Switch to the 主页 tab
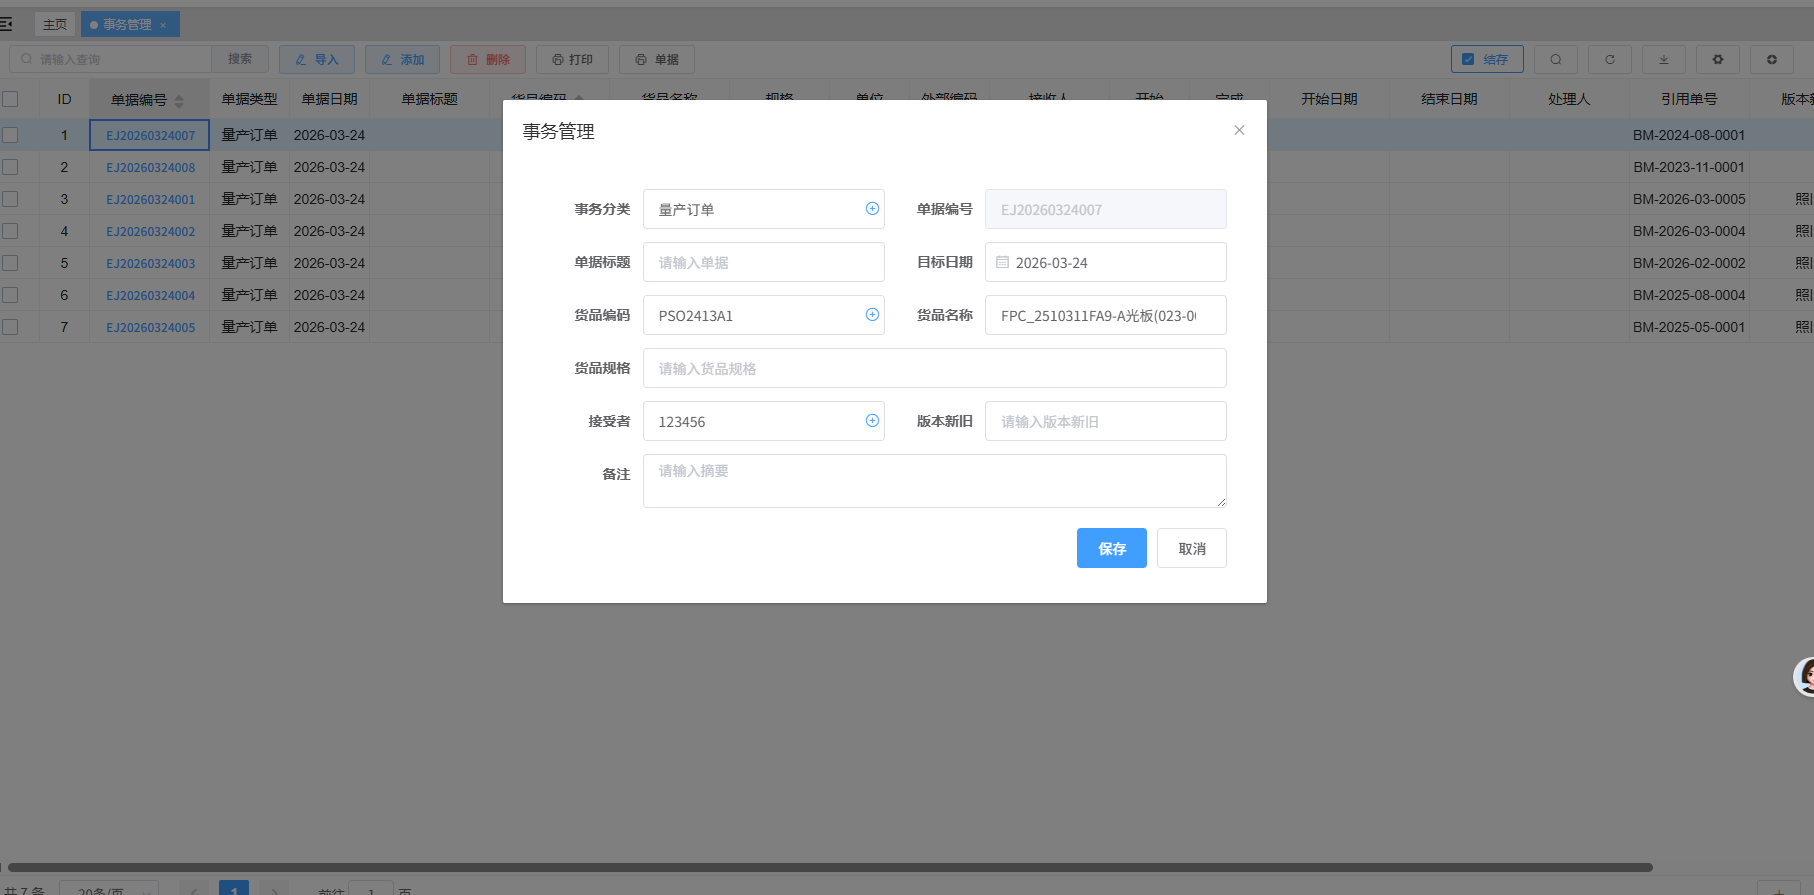The image size is (1814, 895). [x=55, y=24]
